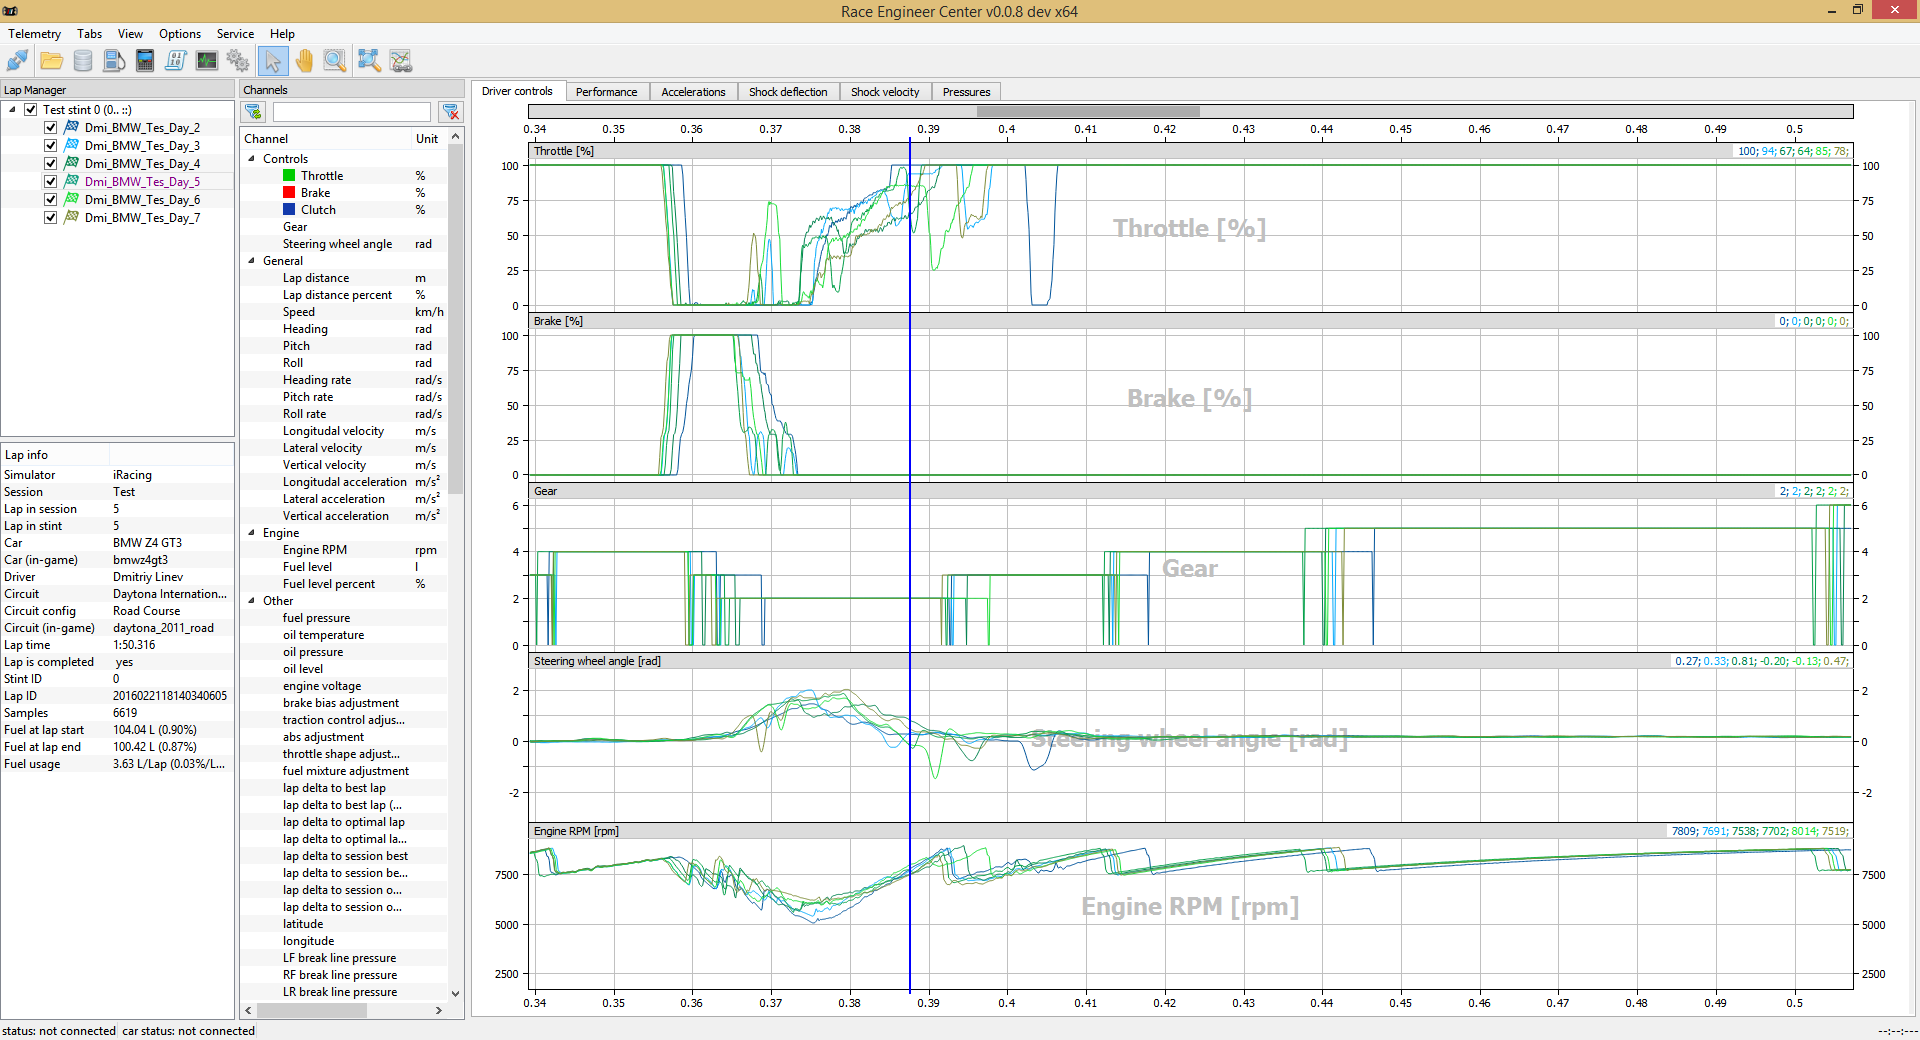The height and width of the screenshot is (1040, 1920).
Task: Open the calculator toolbar icon
Action: [145, 61]
